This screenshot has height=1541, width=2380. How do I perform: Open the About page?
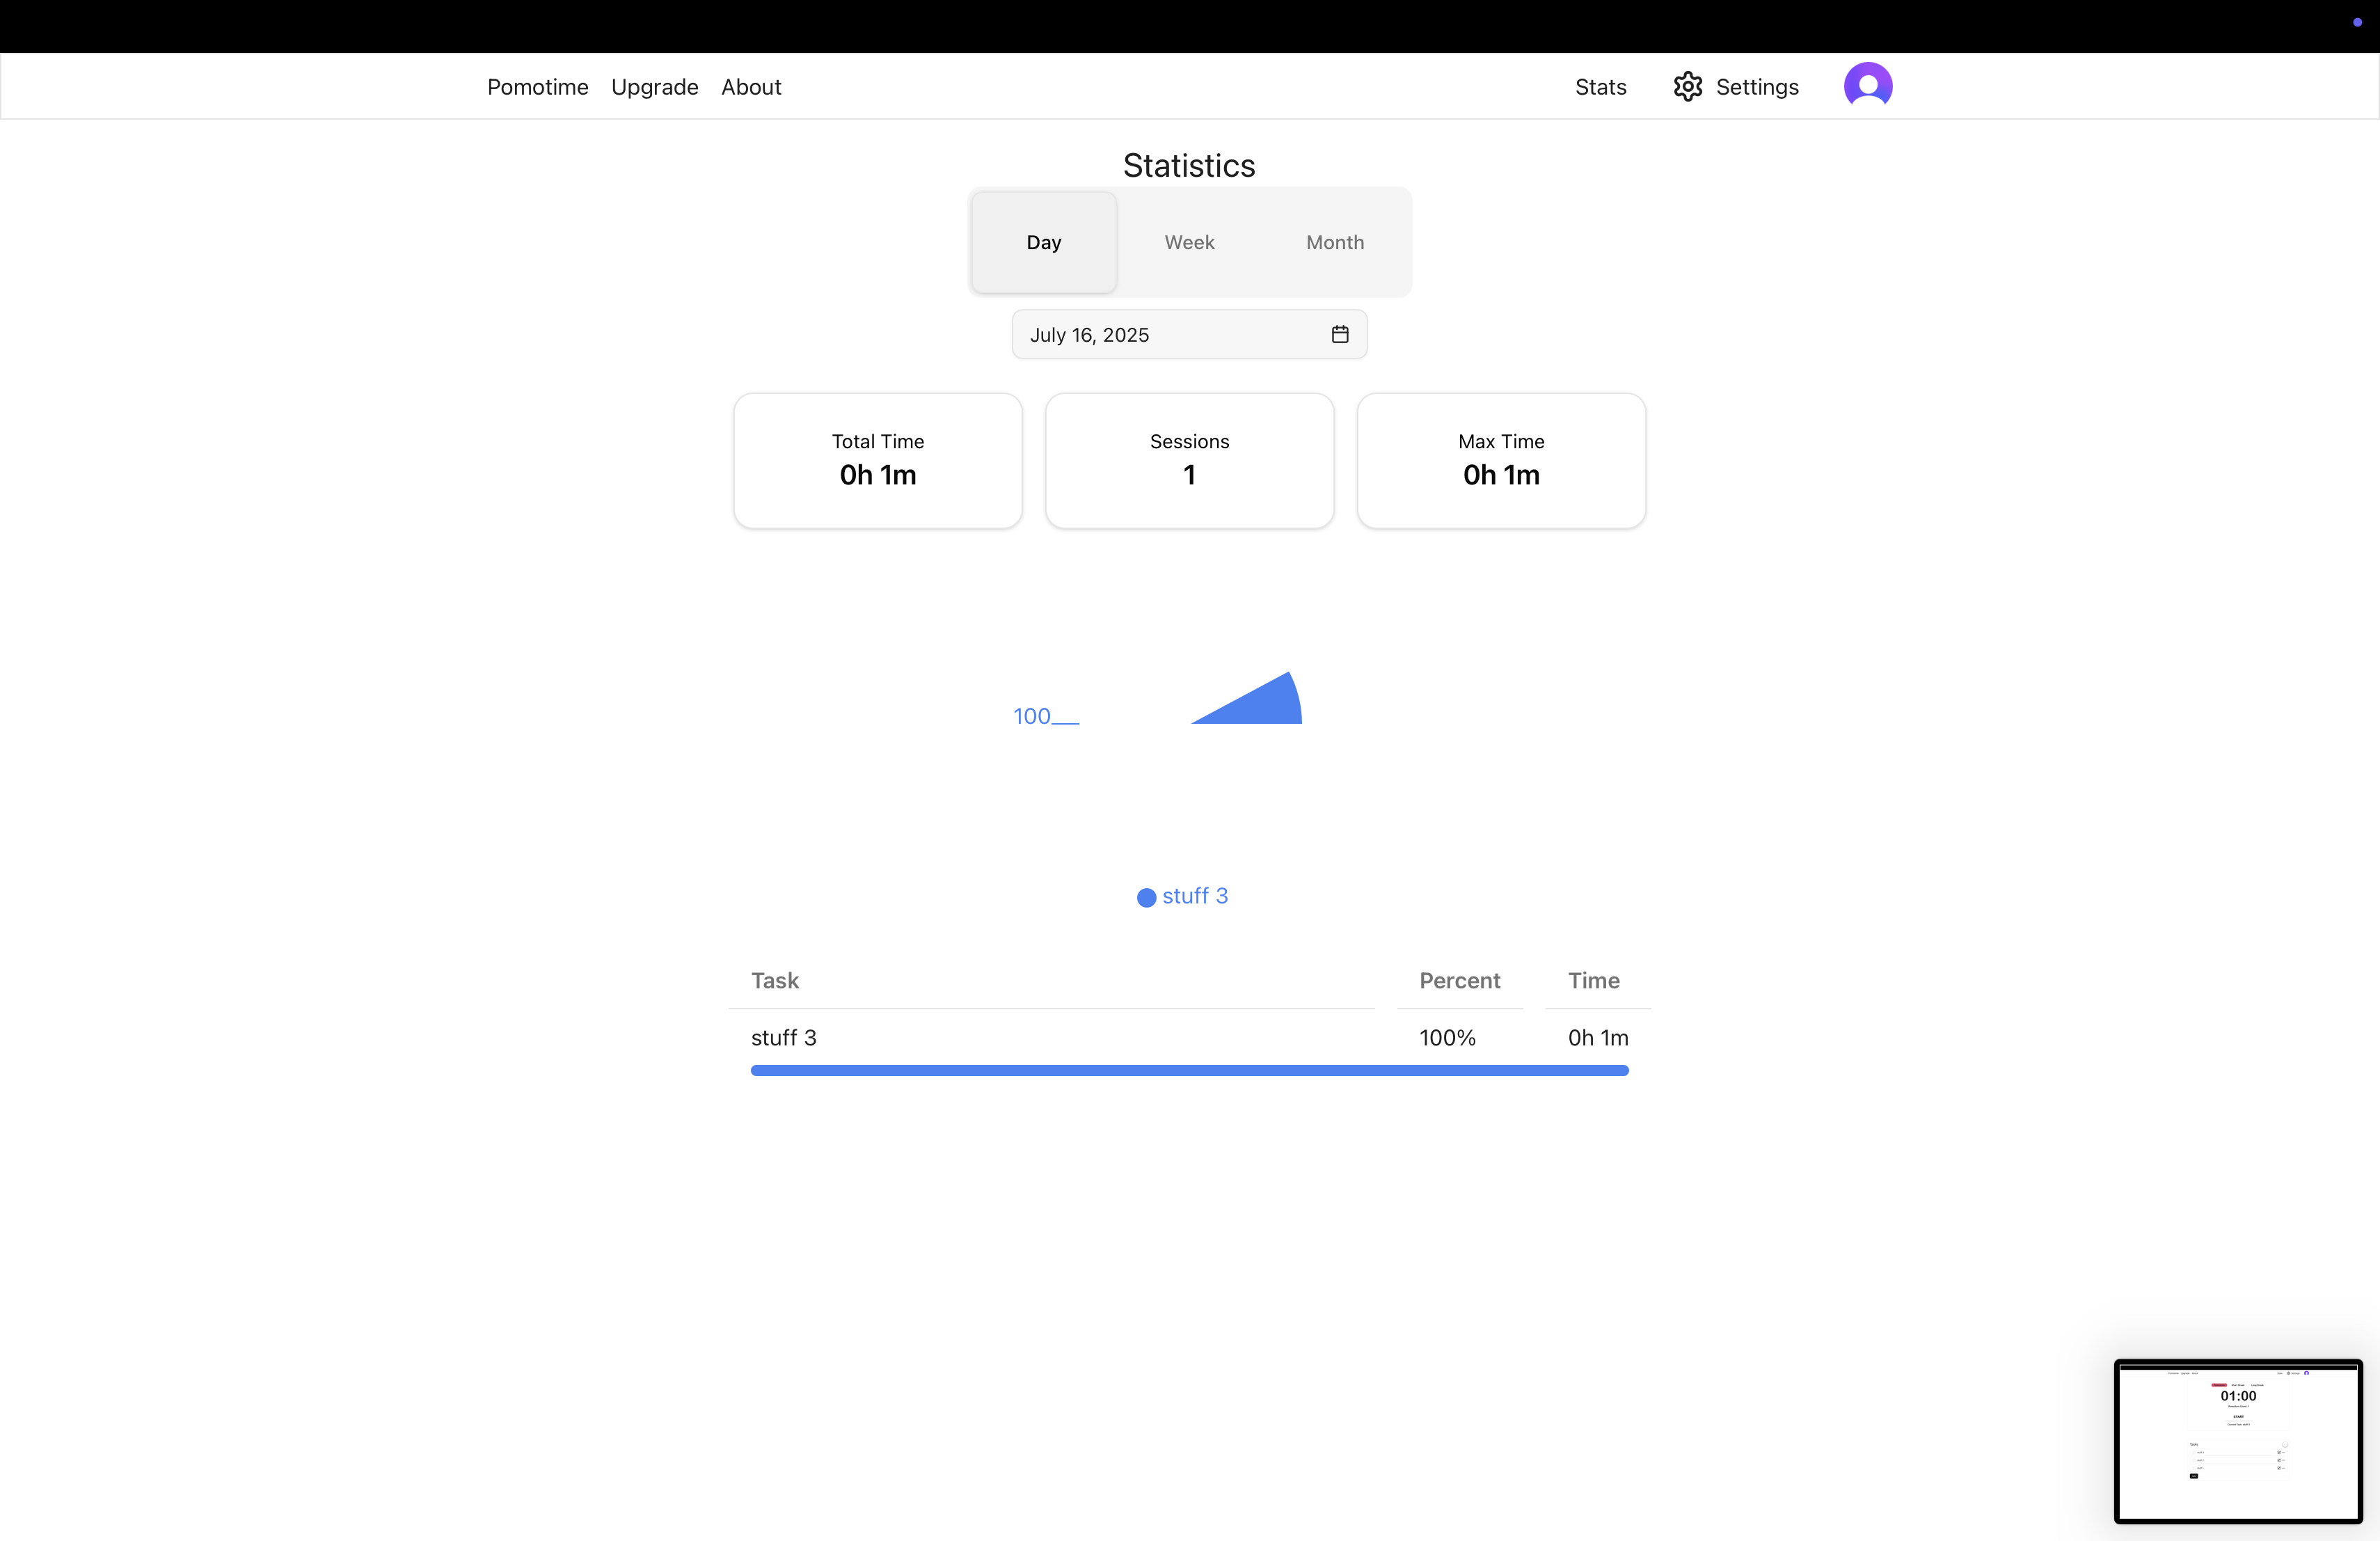[751, 87]
